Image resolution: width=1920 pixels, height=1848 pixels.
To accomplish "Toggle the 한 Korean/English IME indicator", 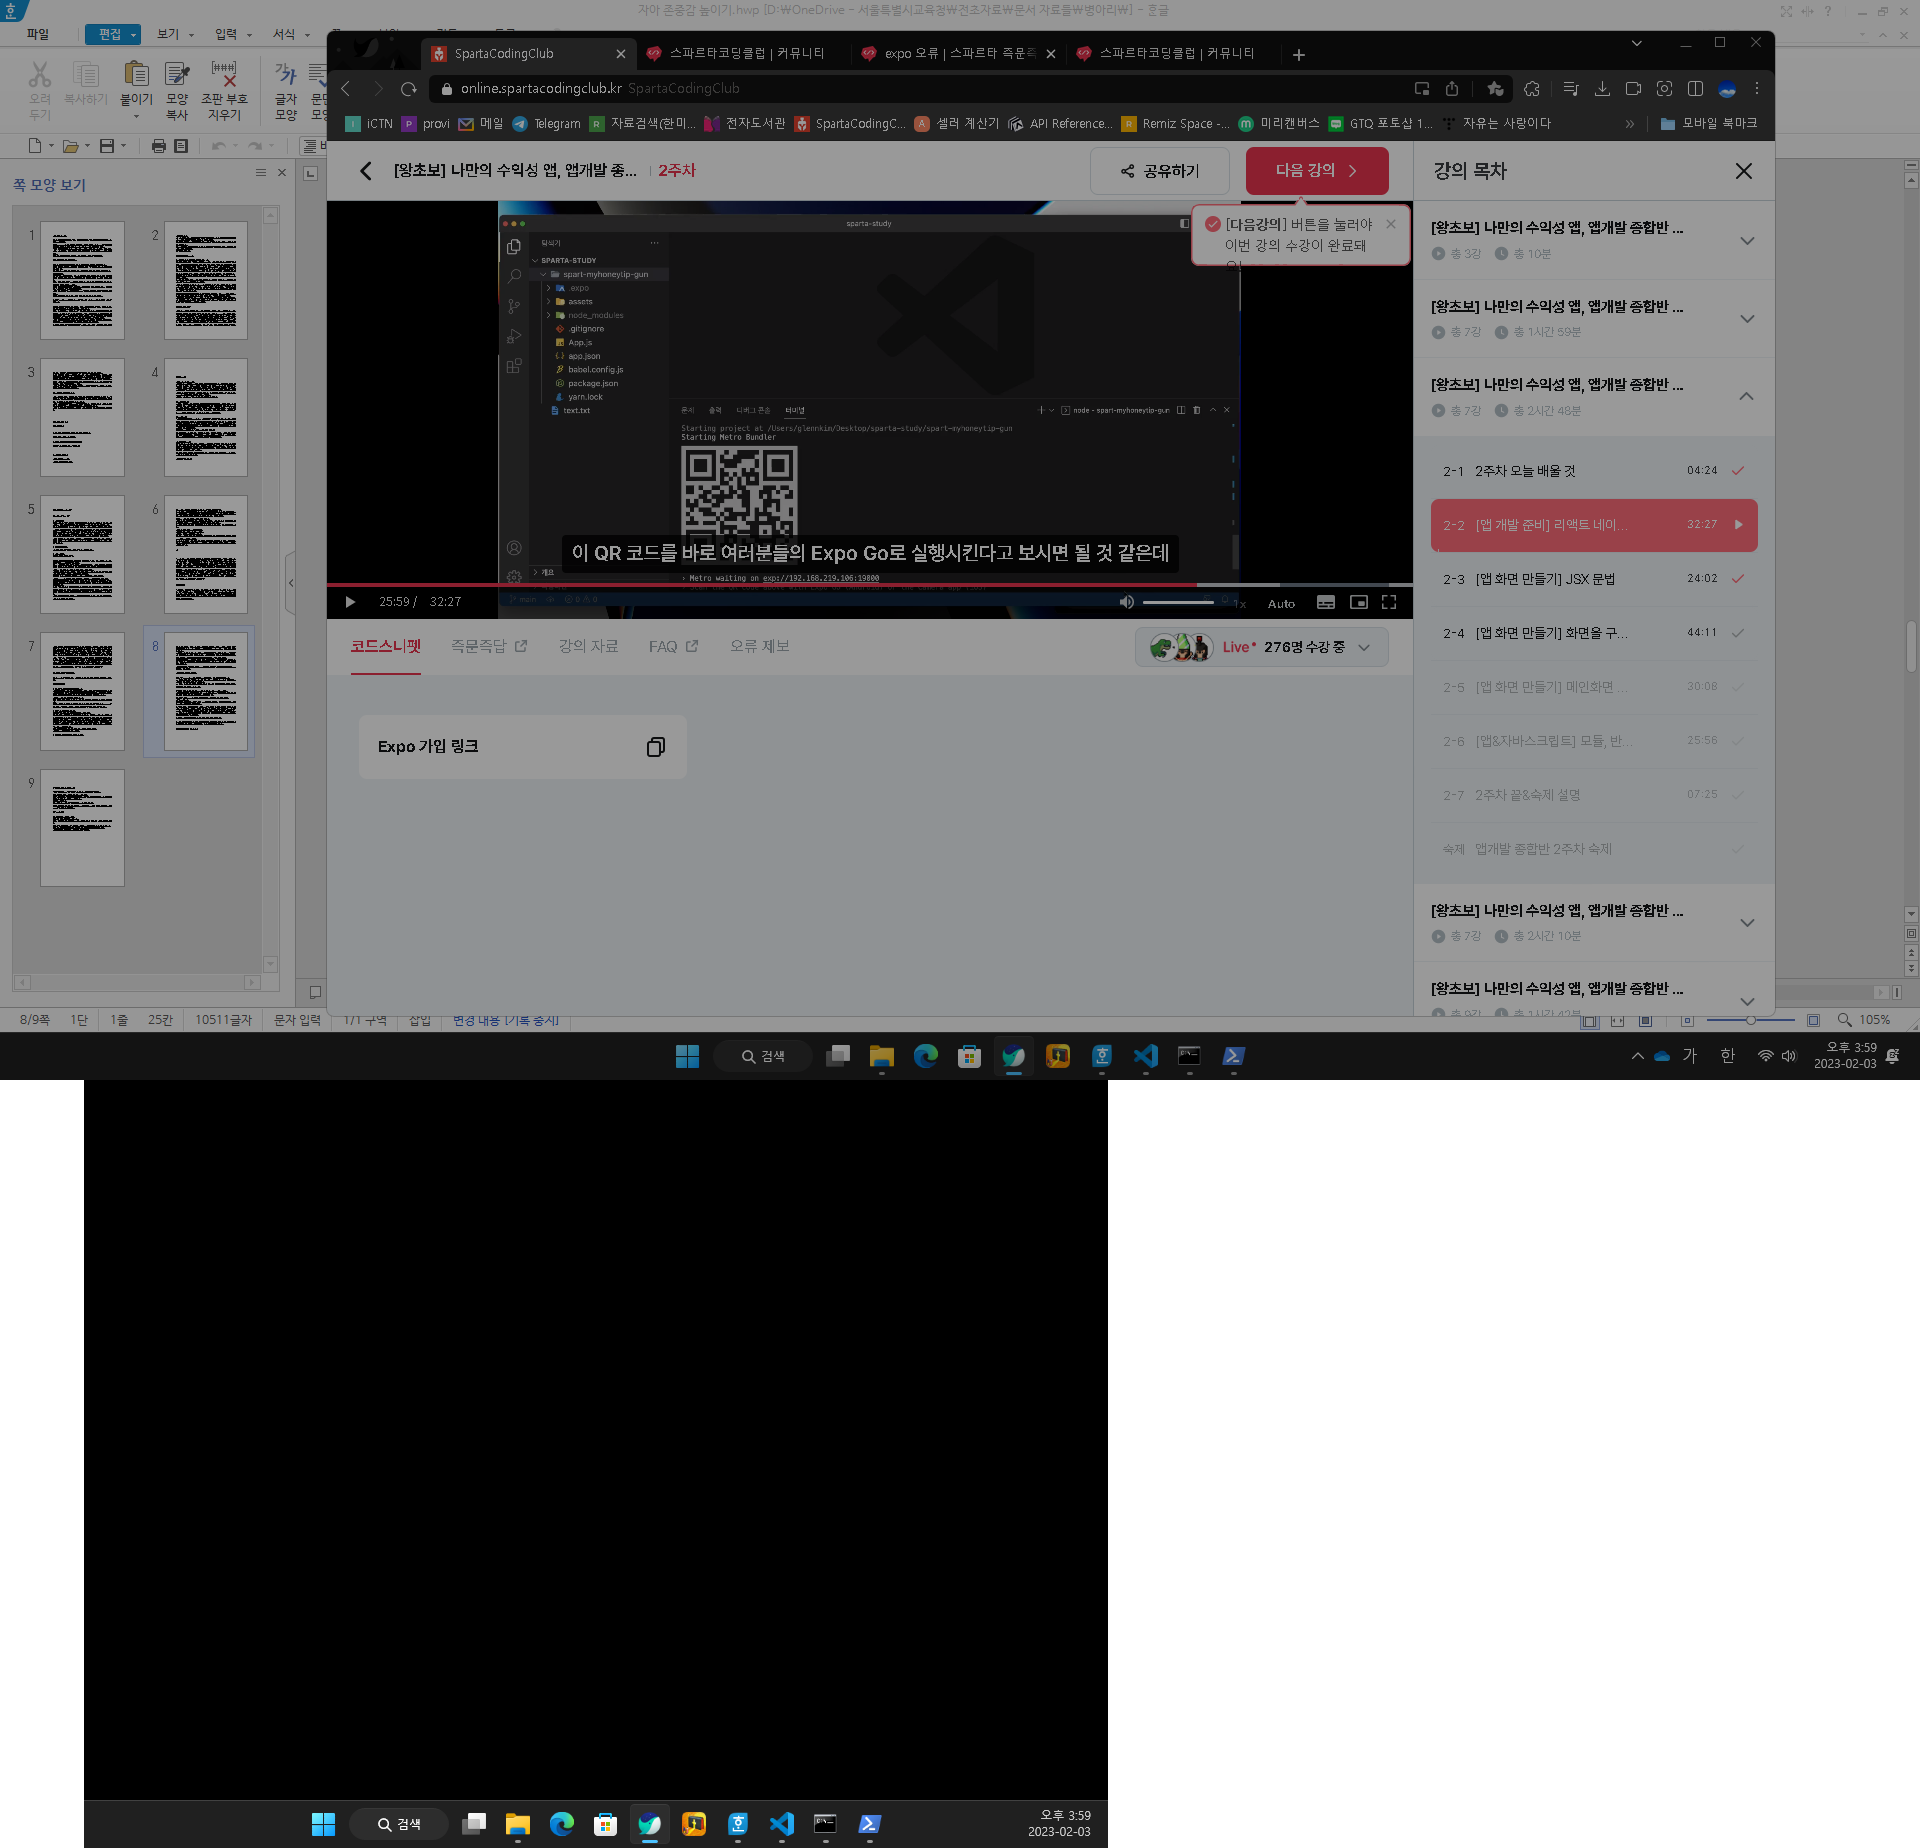I will (1727, 1056).
